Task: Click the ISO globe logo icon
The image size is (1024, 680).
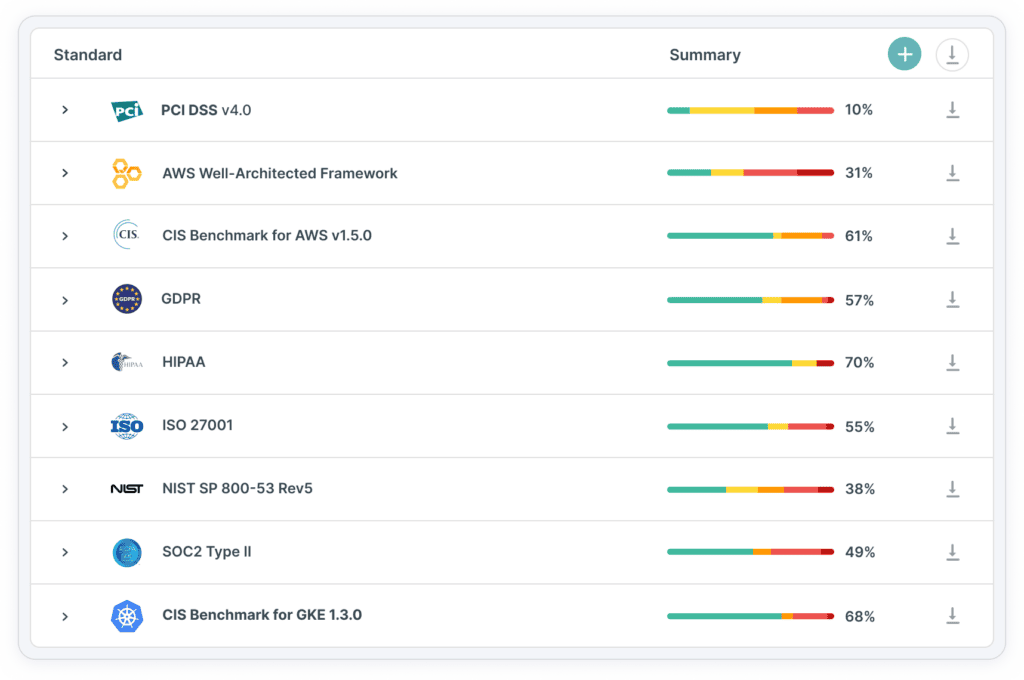Action: click(127, 426)
